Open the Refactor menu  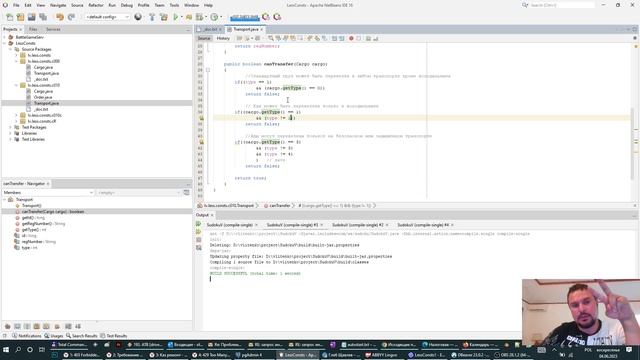(x=96, y=5)
